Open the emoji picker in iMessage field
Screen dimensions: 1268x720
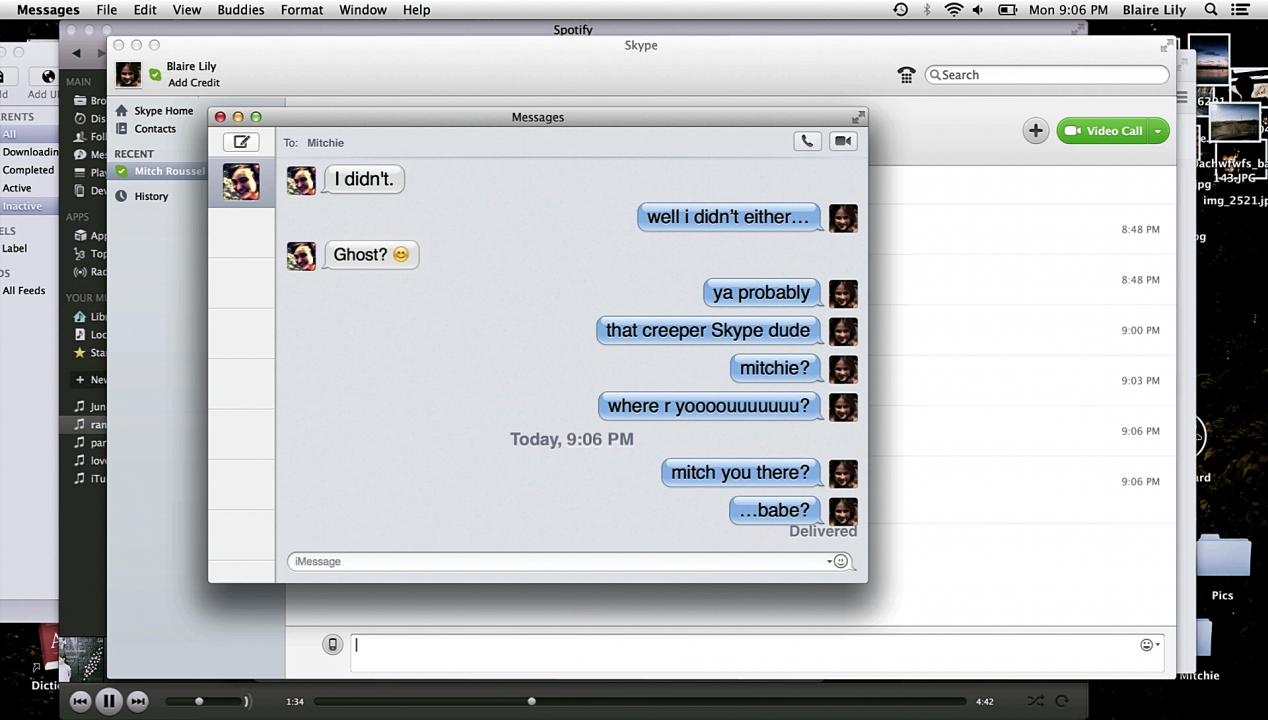[841, 562]
